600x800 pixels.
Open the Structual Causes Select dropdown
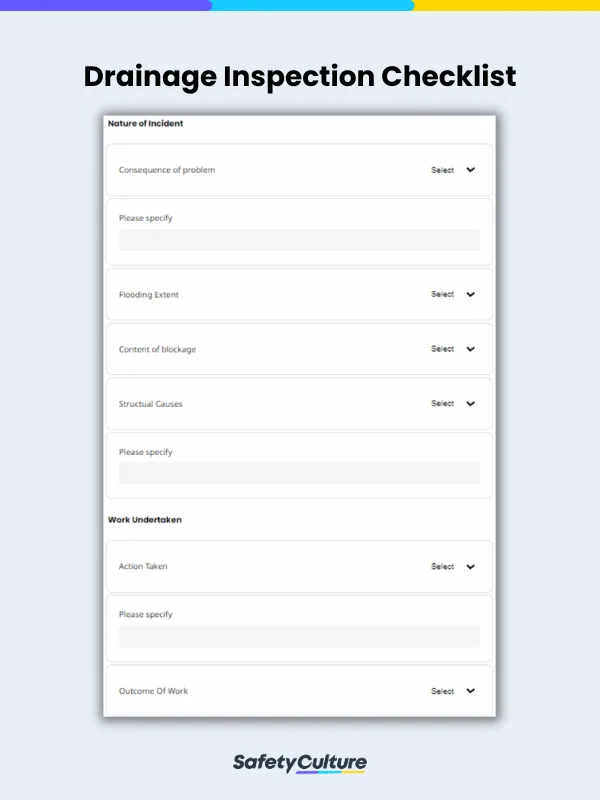[453, 404]
